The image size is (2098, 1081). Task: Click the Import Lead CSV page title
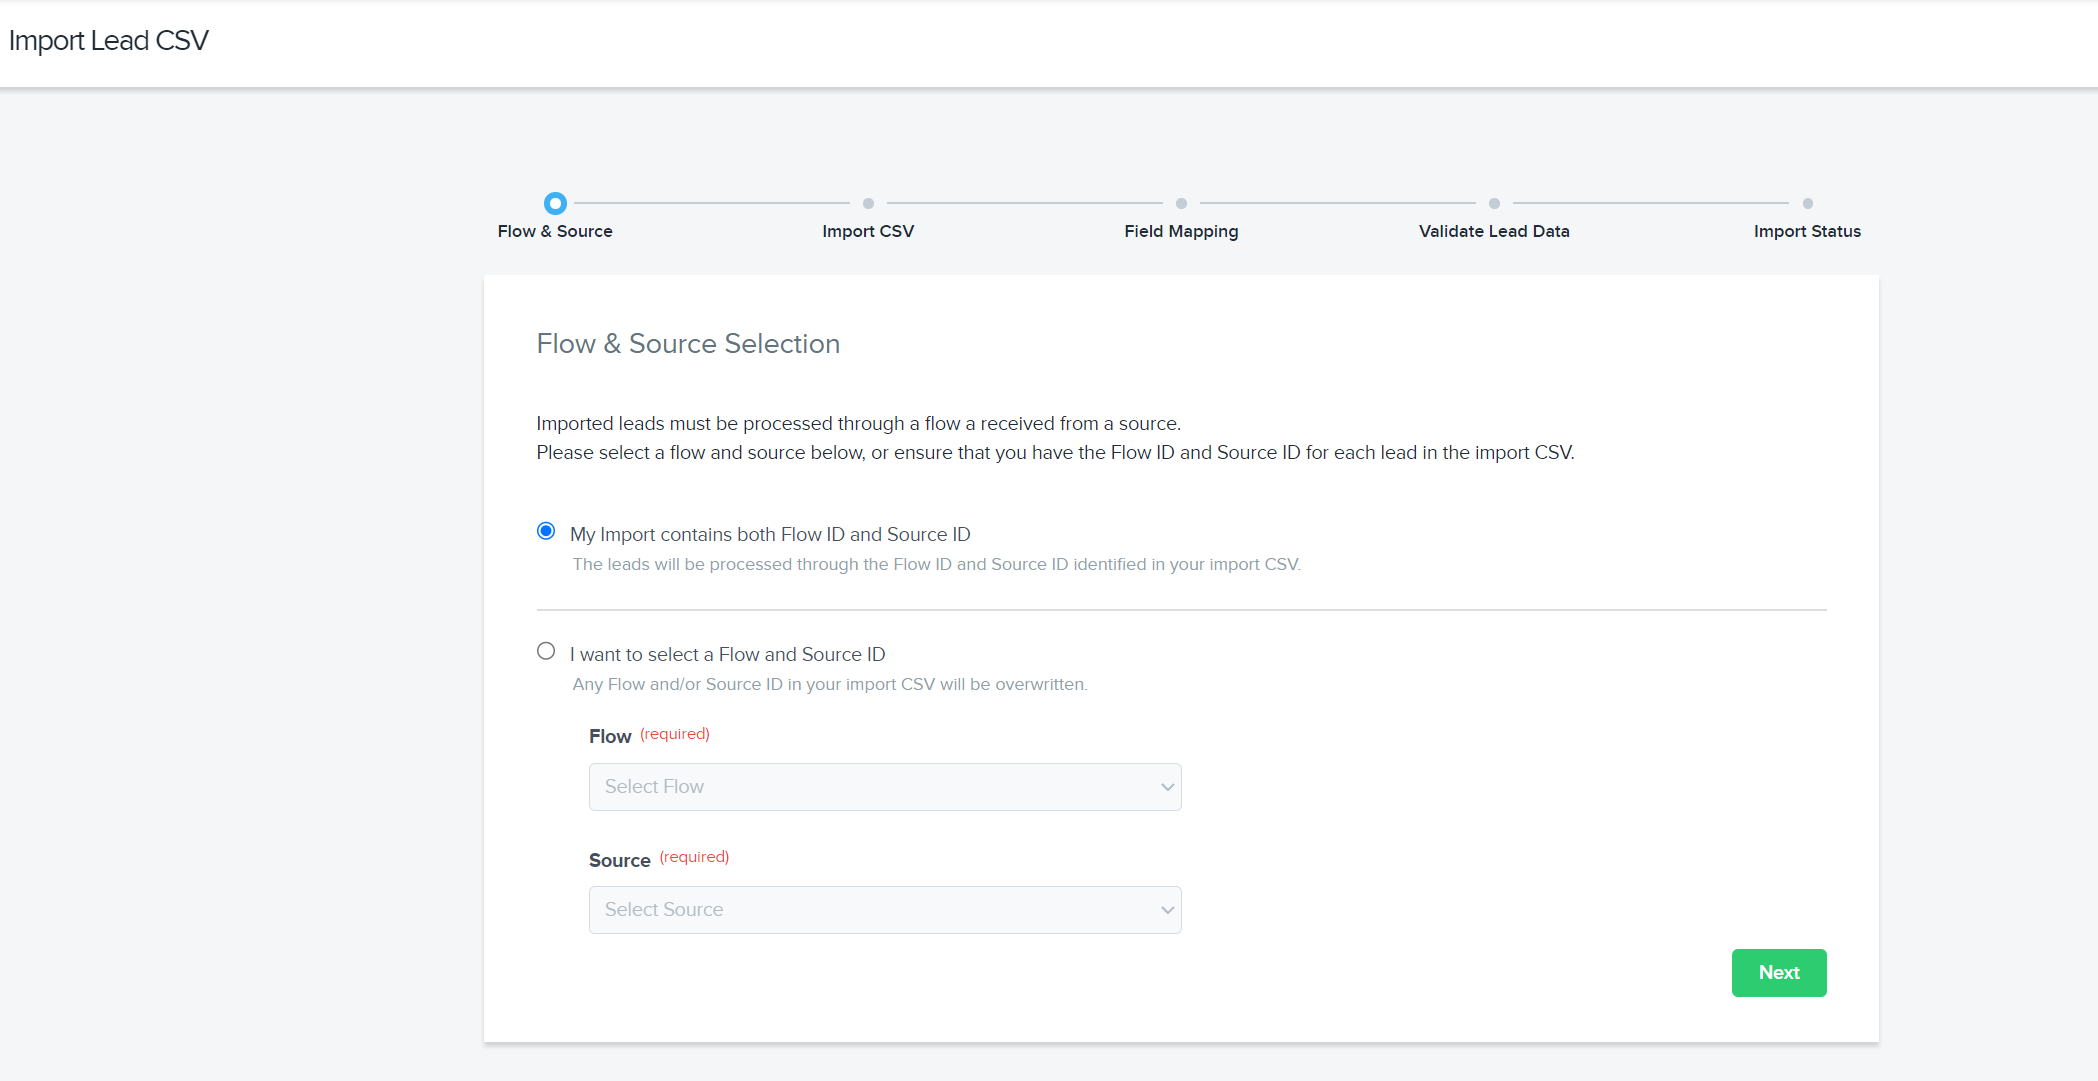[109, 41]
